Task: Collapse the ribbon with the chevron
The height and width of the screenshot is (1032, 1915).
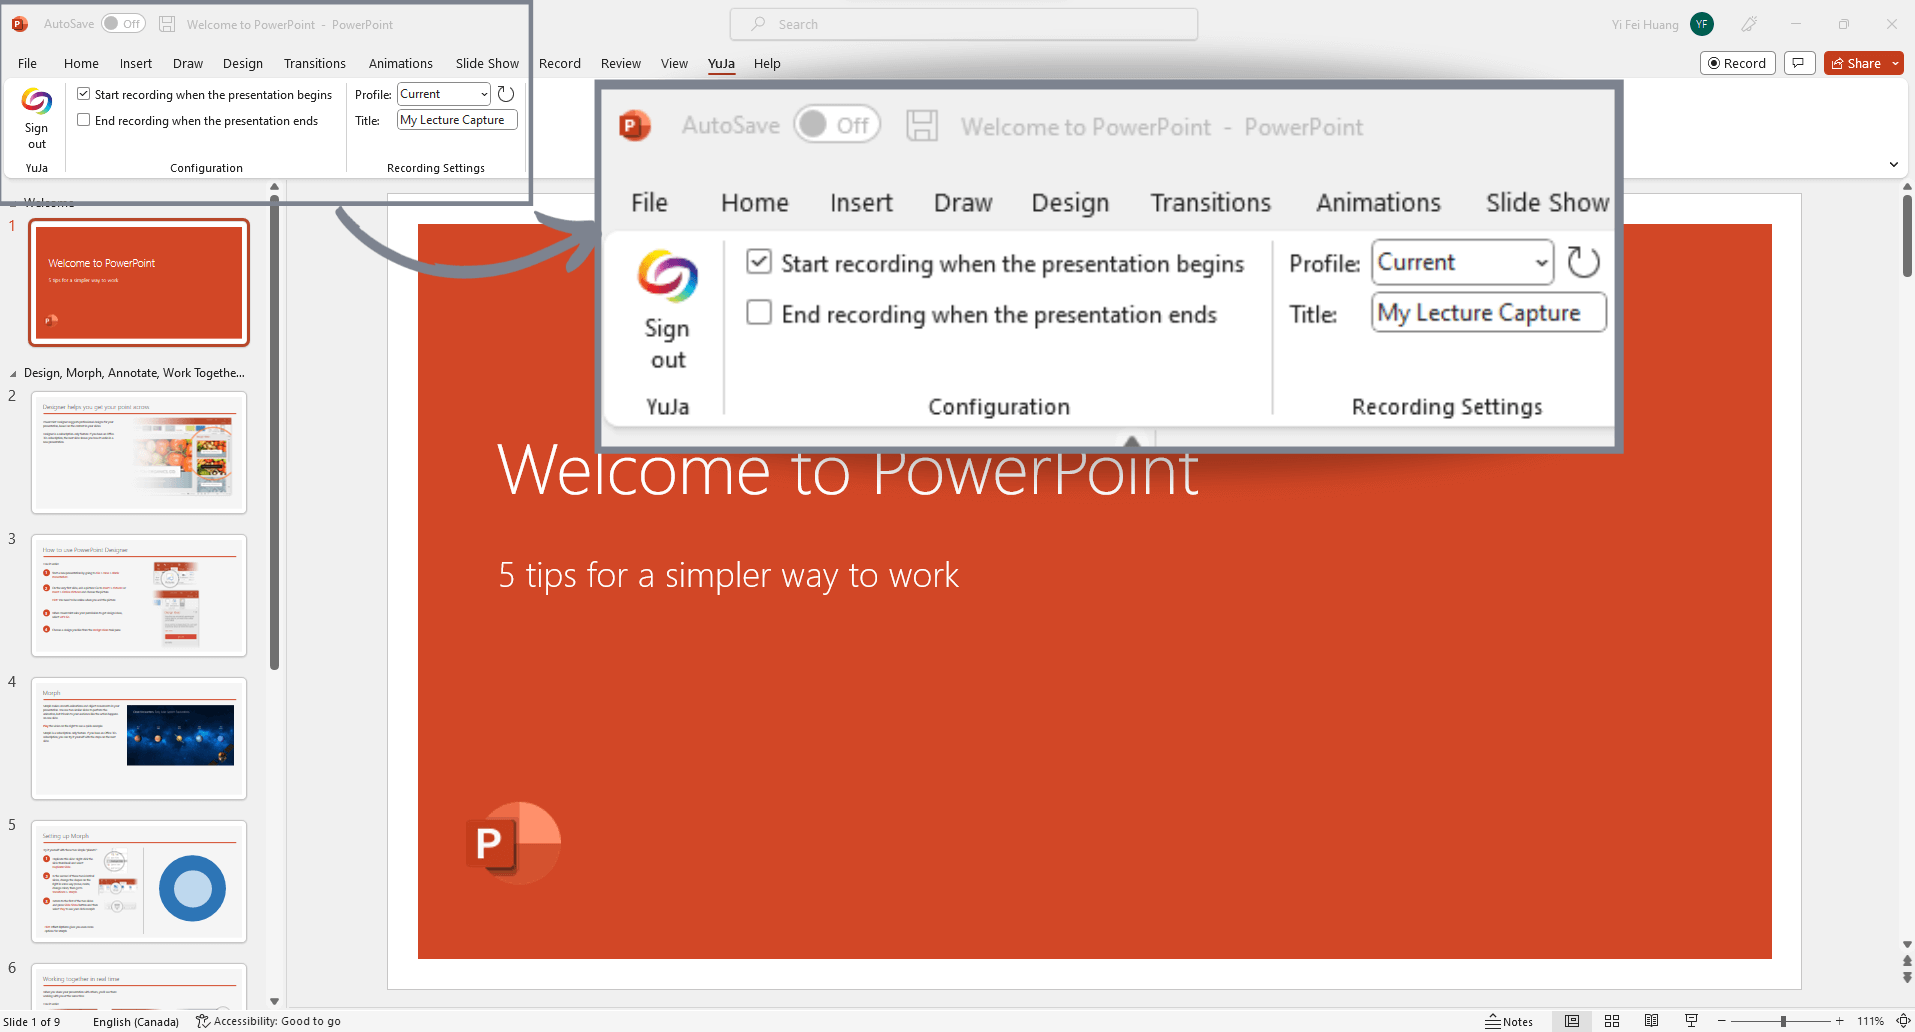Action: click(1893, 164)
